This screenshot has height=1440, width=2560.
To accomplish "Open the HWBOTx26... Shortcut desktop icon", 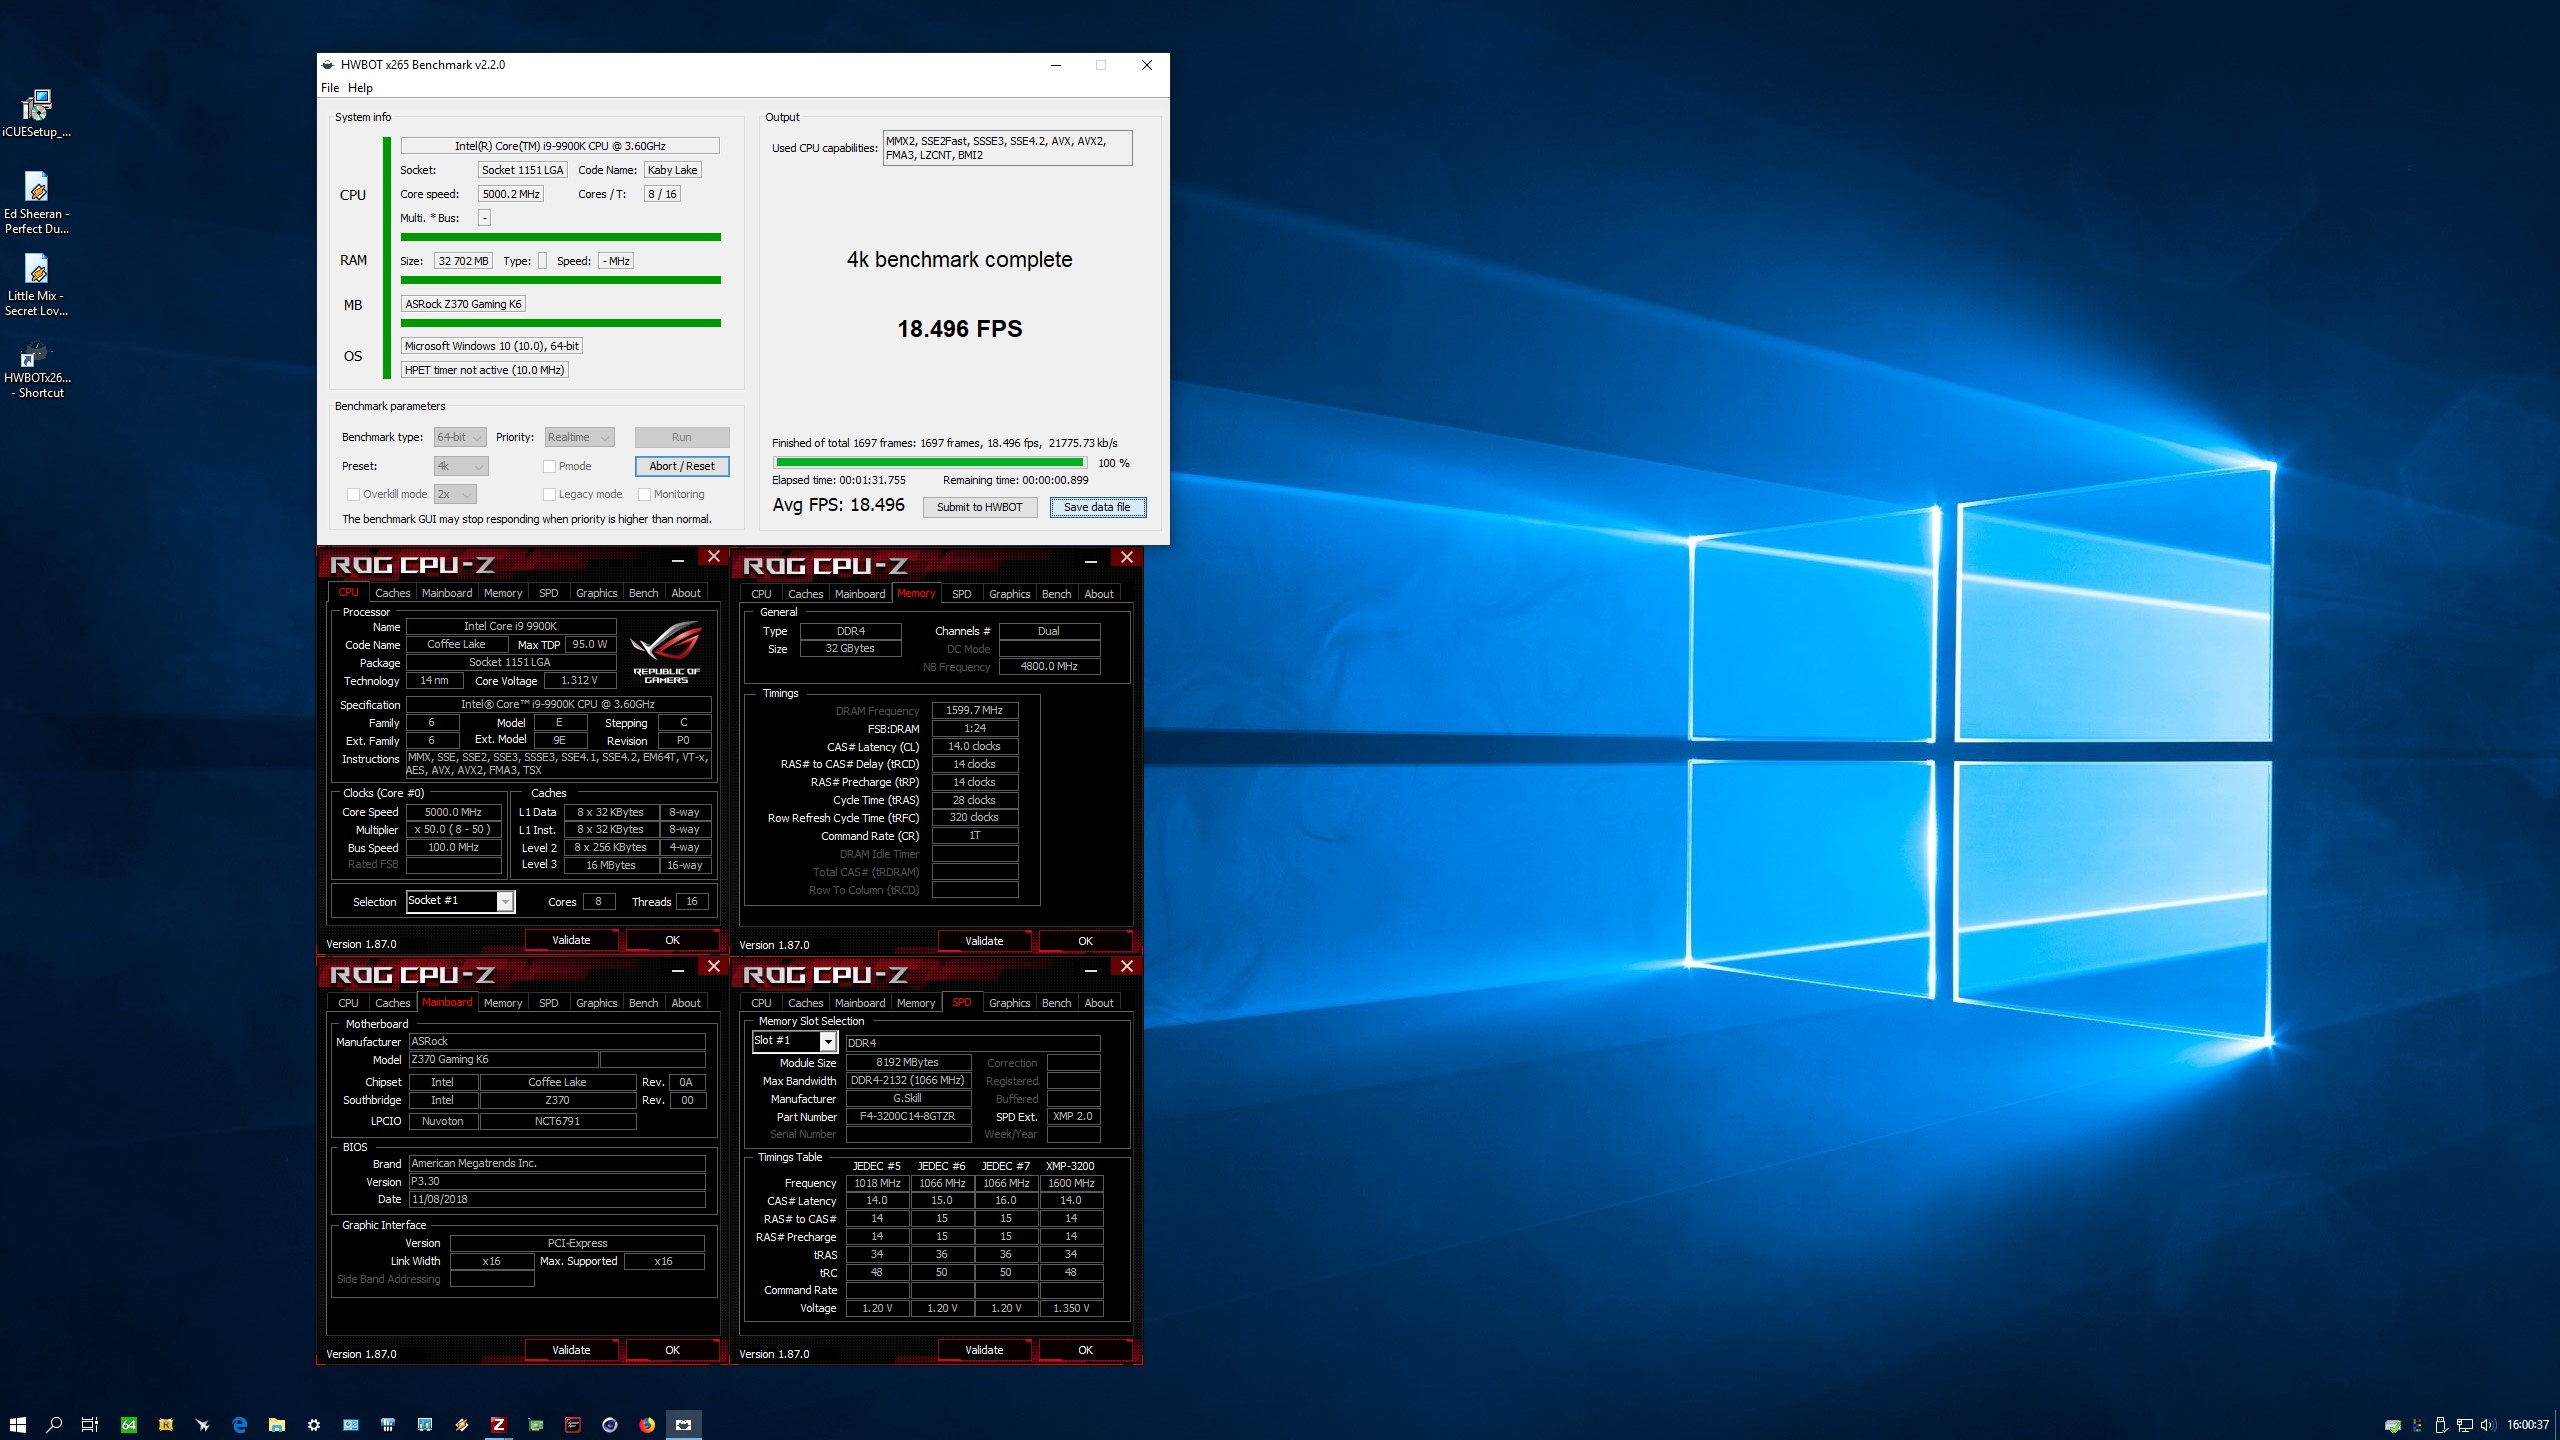I will pyautogui.click(x=37, y=368).
